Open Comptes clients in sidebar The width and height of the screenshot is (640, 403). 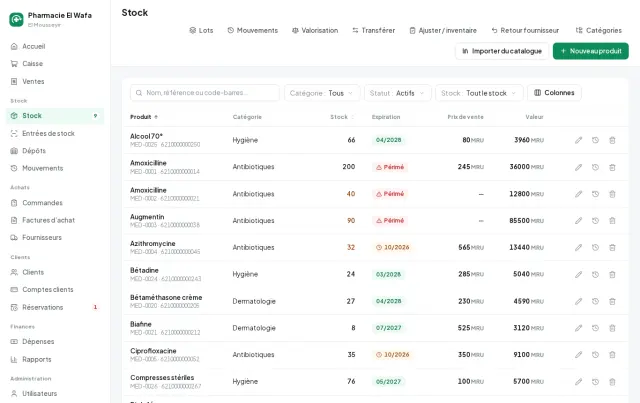(x=55, y=289)
